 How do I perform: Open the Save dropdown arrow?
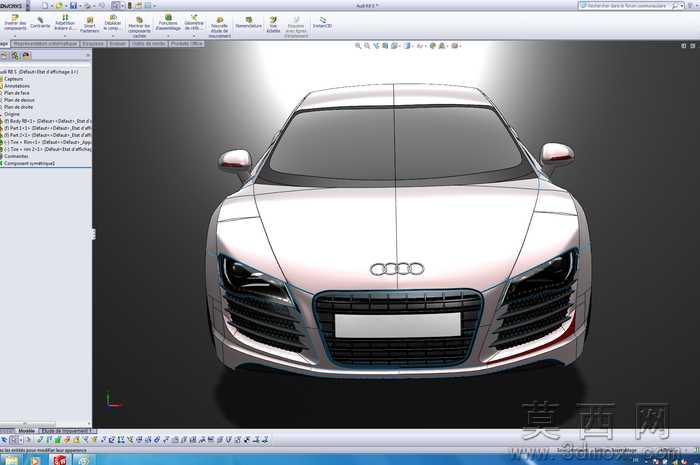point(80,6)
